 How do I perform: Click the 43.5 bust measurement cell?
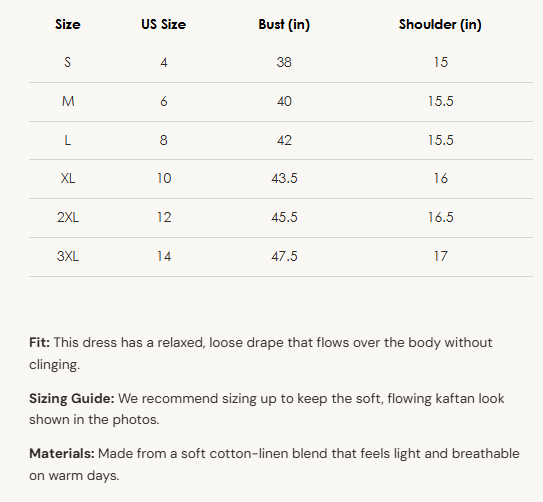point(284,178)
